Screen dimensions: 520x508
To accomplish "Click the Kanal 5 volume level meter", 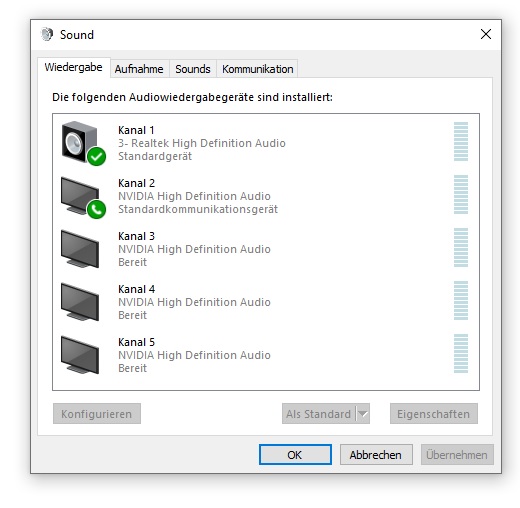I will pyautogui.click(x=461, y=353).
